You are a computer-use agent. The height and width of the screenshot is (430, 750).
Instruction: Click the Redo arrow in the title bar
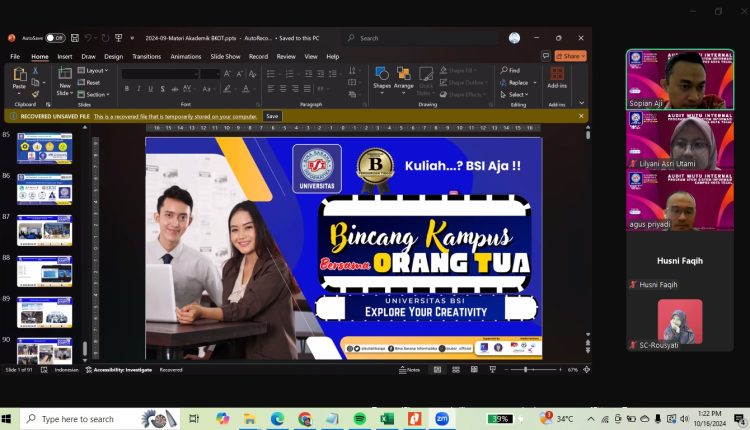tap(105, 38)
